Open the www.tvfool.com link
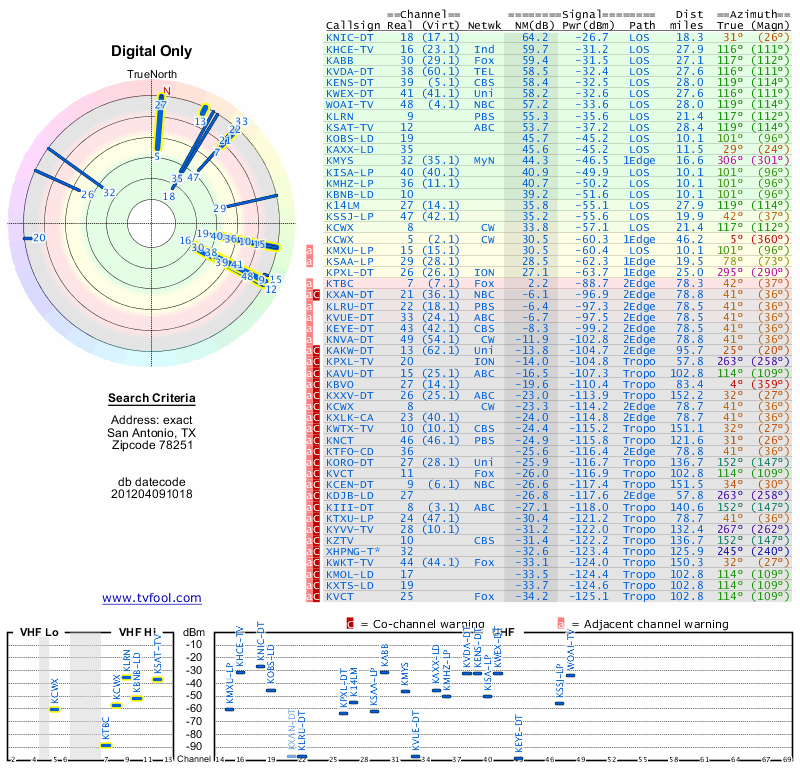This screenshot has height=768, width=800. (x=152, y=598)
